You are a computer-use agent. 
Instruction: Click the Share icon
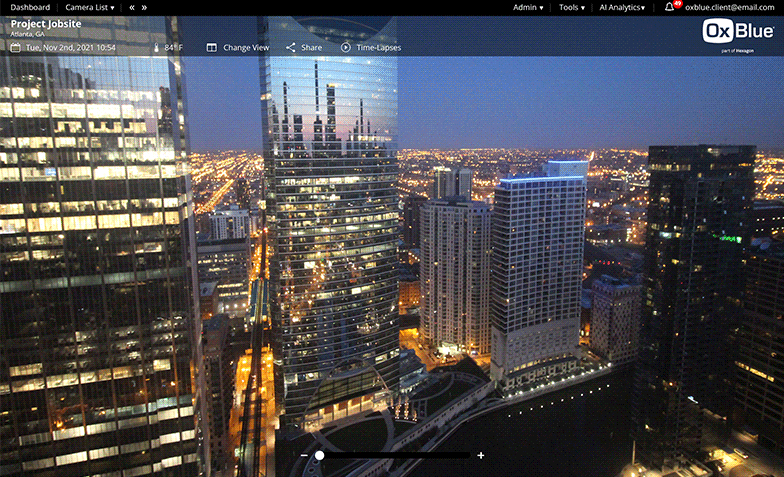pos(291,47)
